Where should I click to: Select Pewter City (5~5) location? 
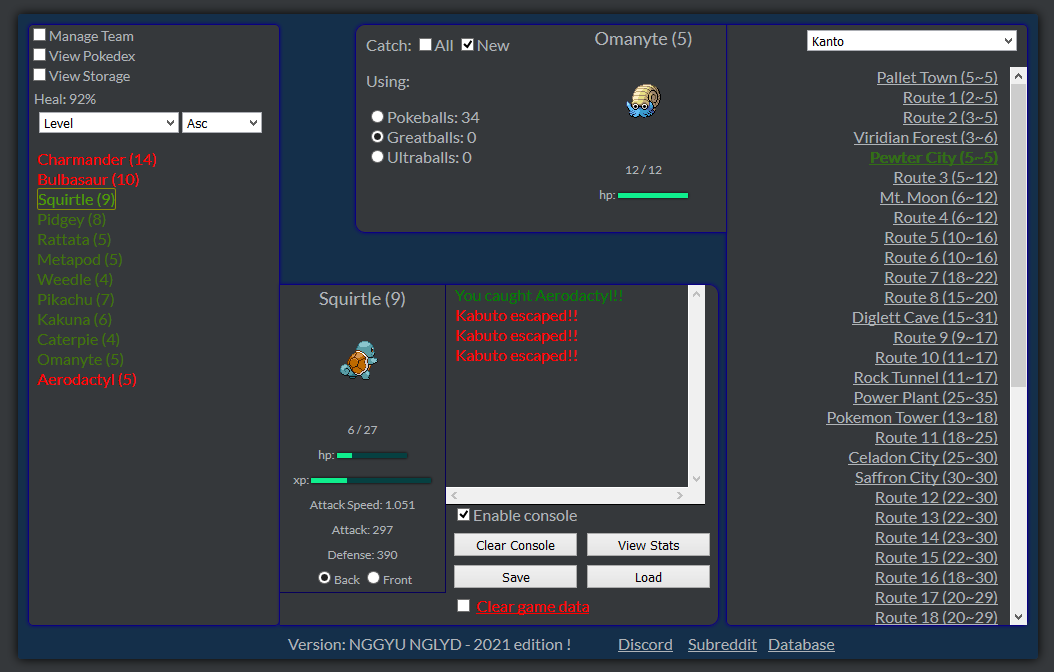[934, 157]
